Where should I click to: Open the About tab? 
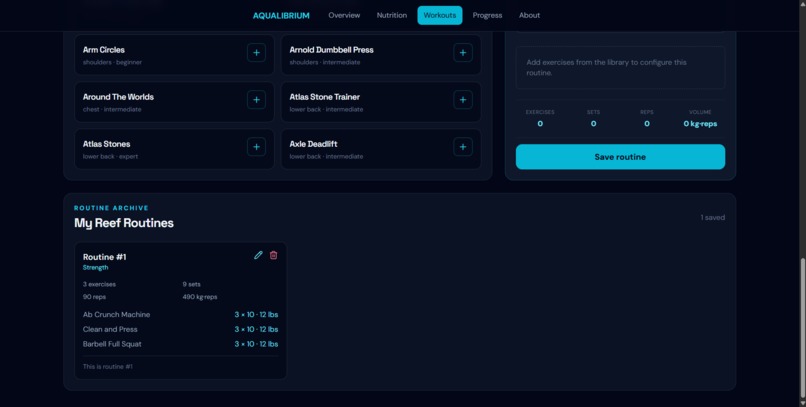pos(529,15)
